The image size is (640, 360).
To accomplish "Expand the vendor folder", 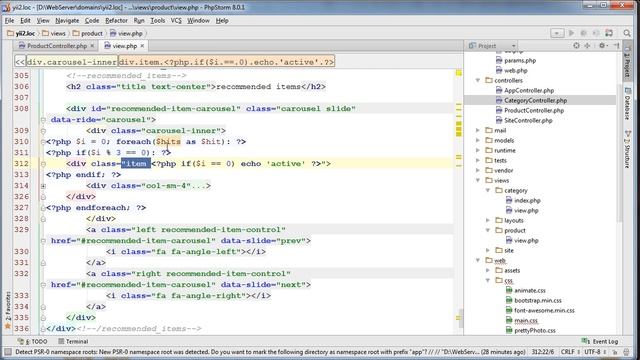I will [x=478, y=170].
